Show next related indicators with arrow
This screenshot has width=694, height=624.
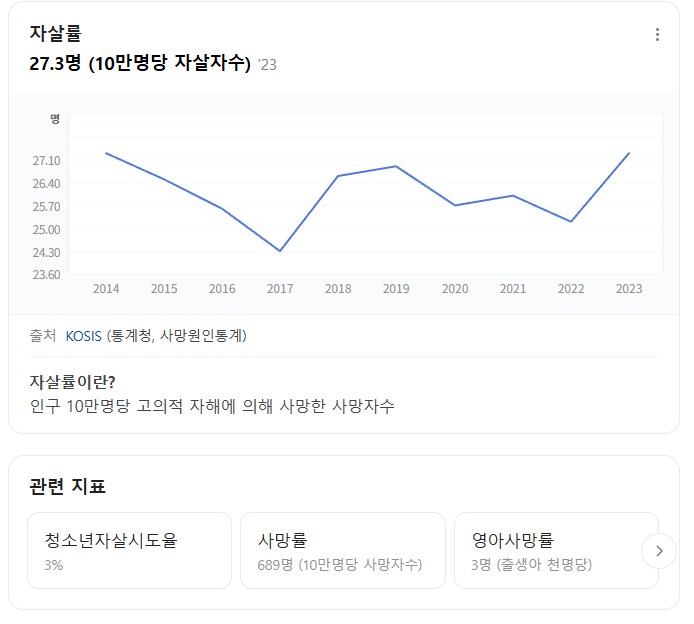click(659, 551)
